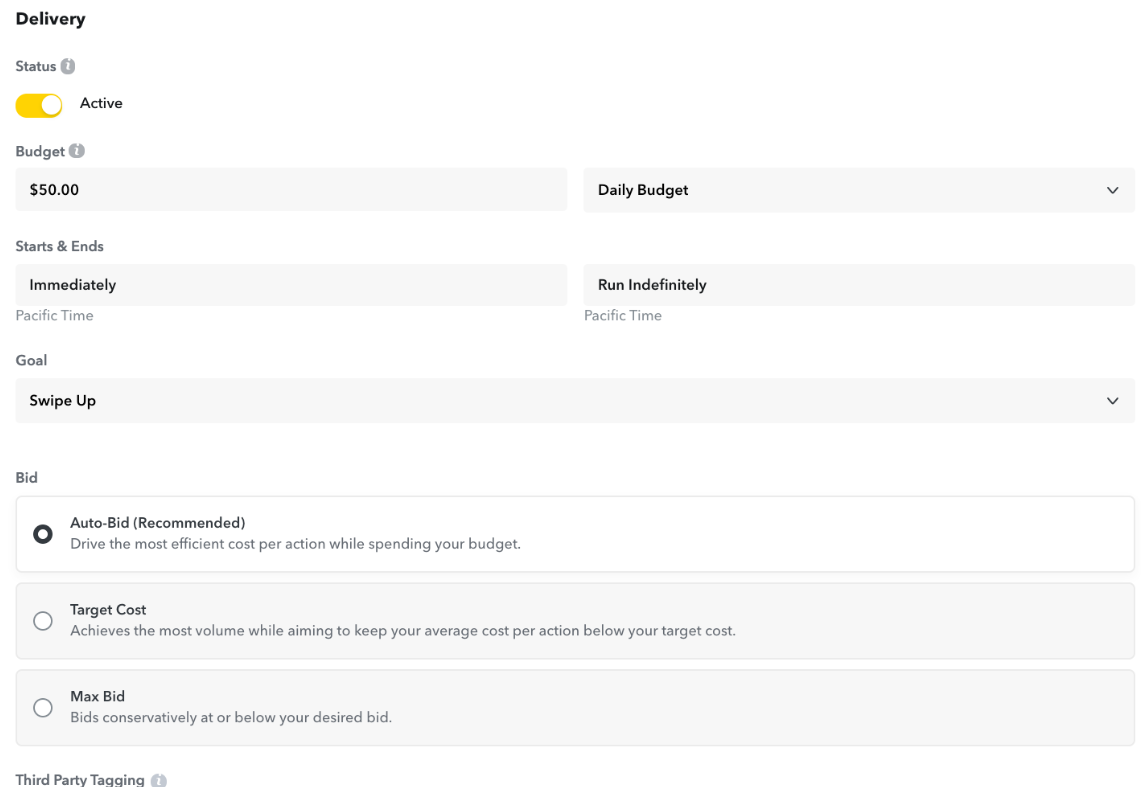Click the Third Party Tagging label

point(80,780)
